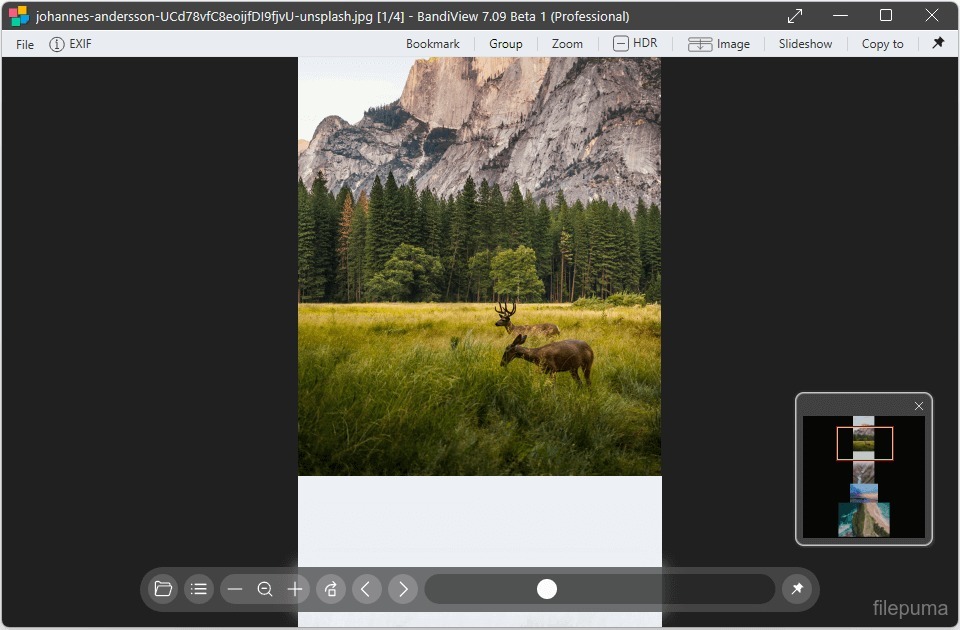Viewport: 960px width, 630px height.
Task: Rotate the image using the rotate icon
Action: pos(331,589)
